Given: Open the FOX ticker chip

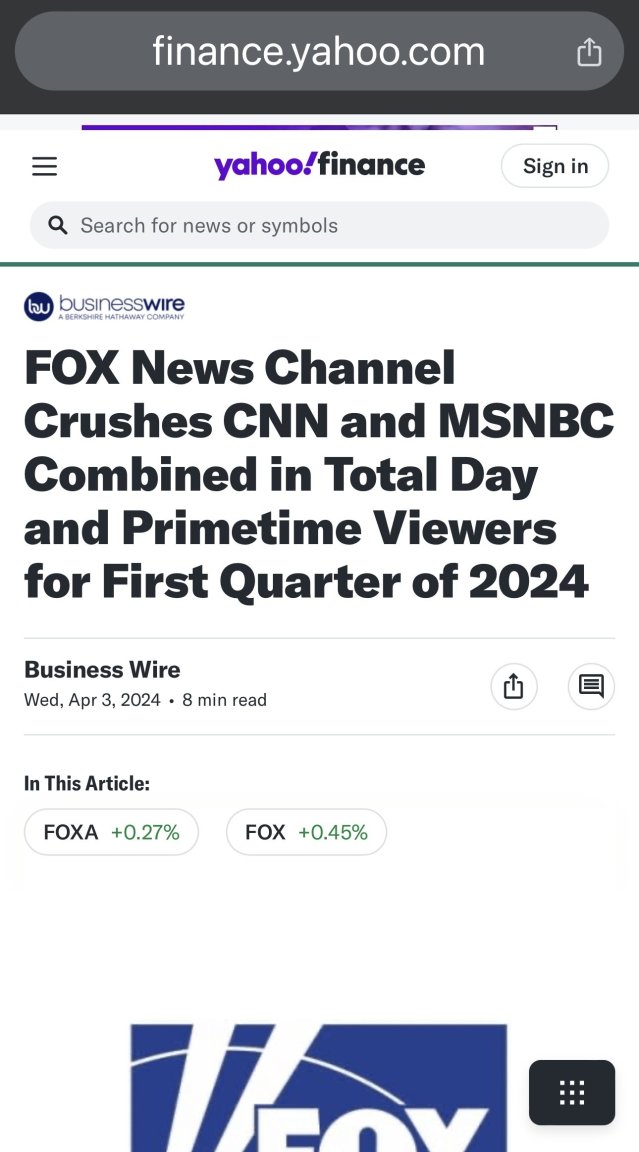Looking at the screenshot, I should pyautogui.click(x=306, y=832).
